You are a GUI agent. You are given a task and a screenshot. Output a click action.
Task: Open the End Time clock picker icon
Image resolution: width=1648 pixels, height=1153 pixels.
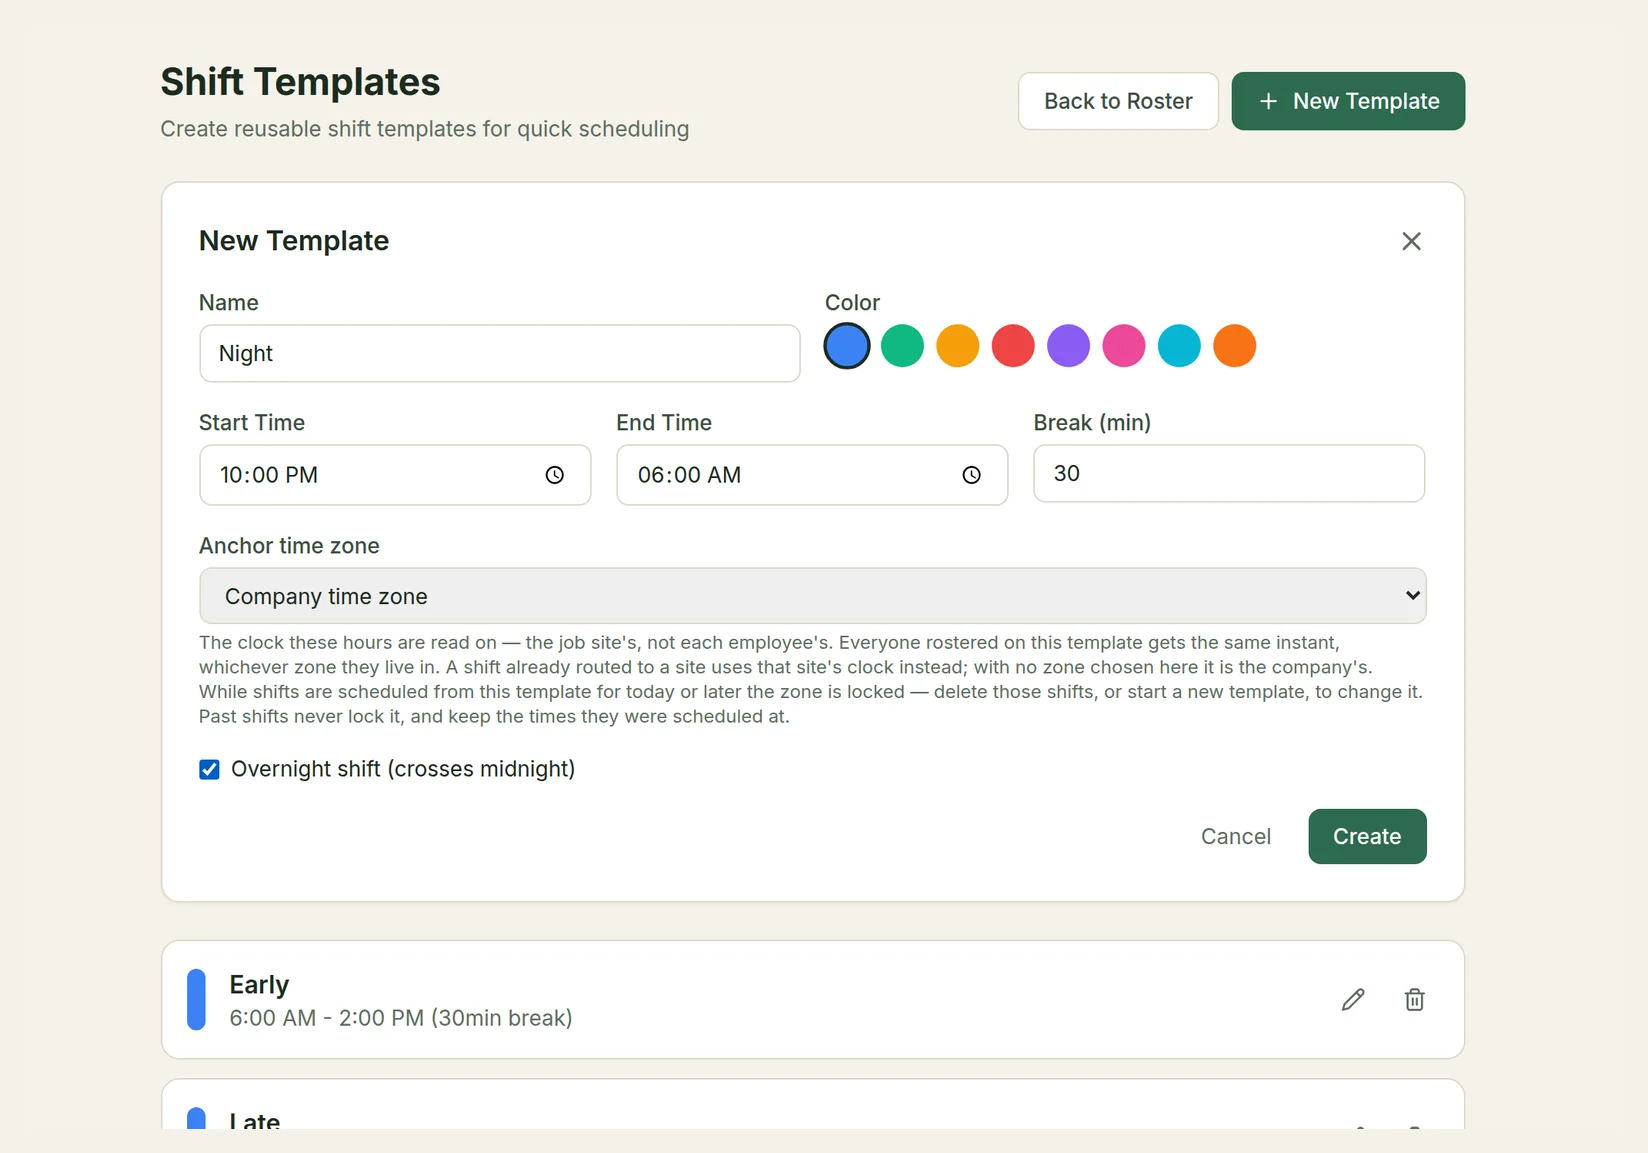click(972, 475)
